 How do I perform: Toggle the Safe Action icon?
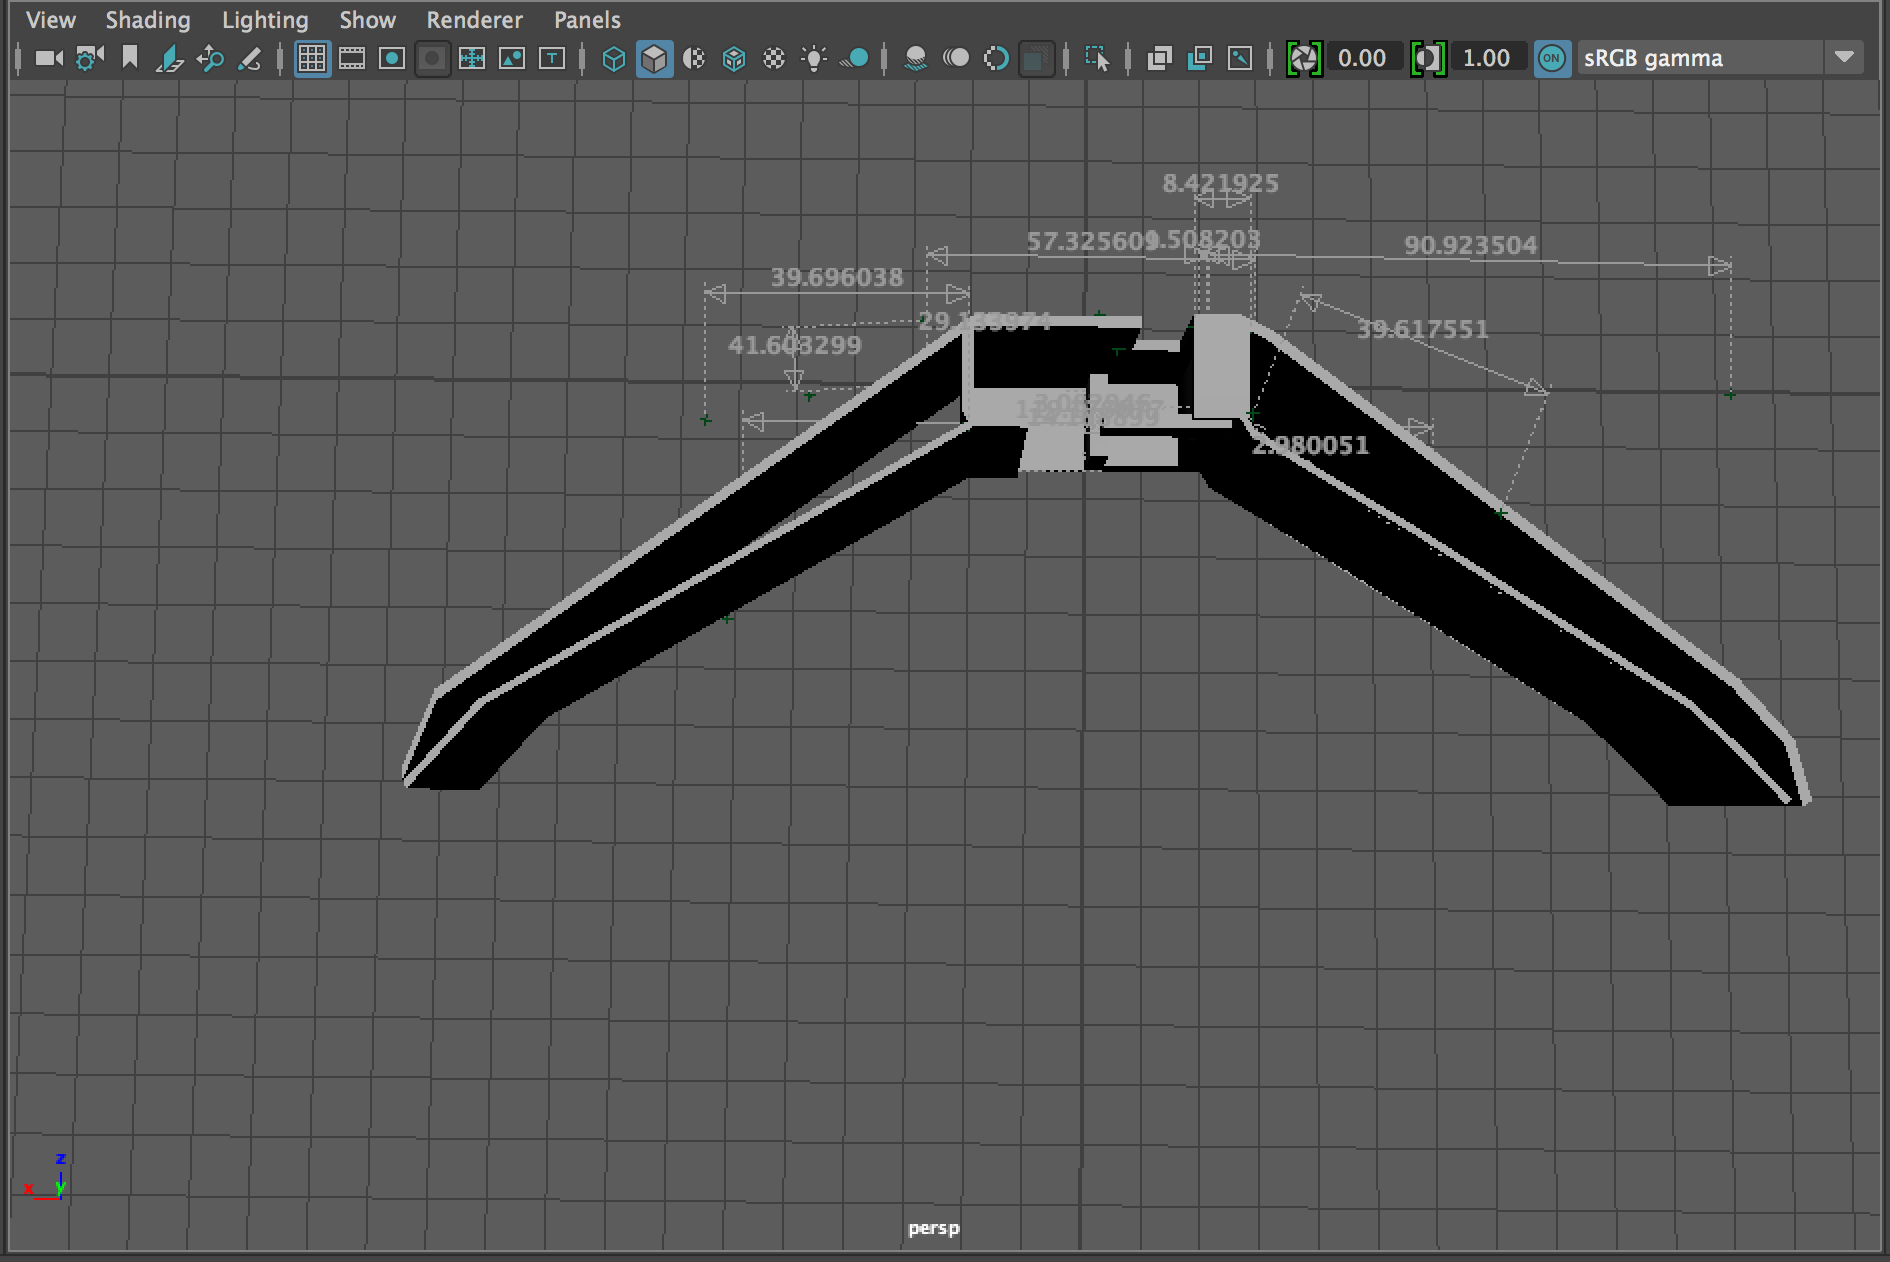(x=512, y=59)
